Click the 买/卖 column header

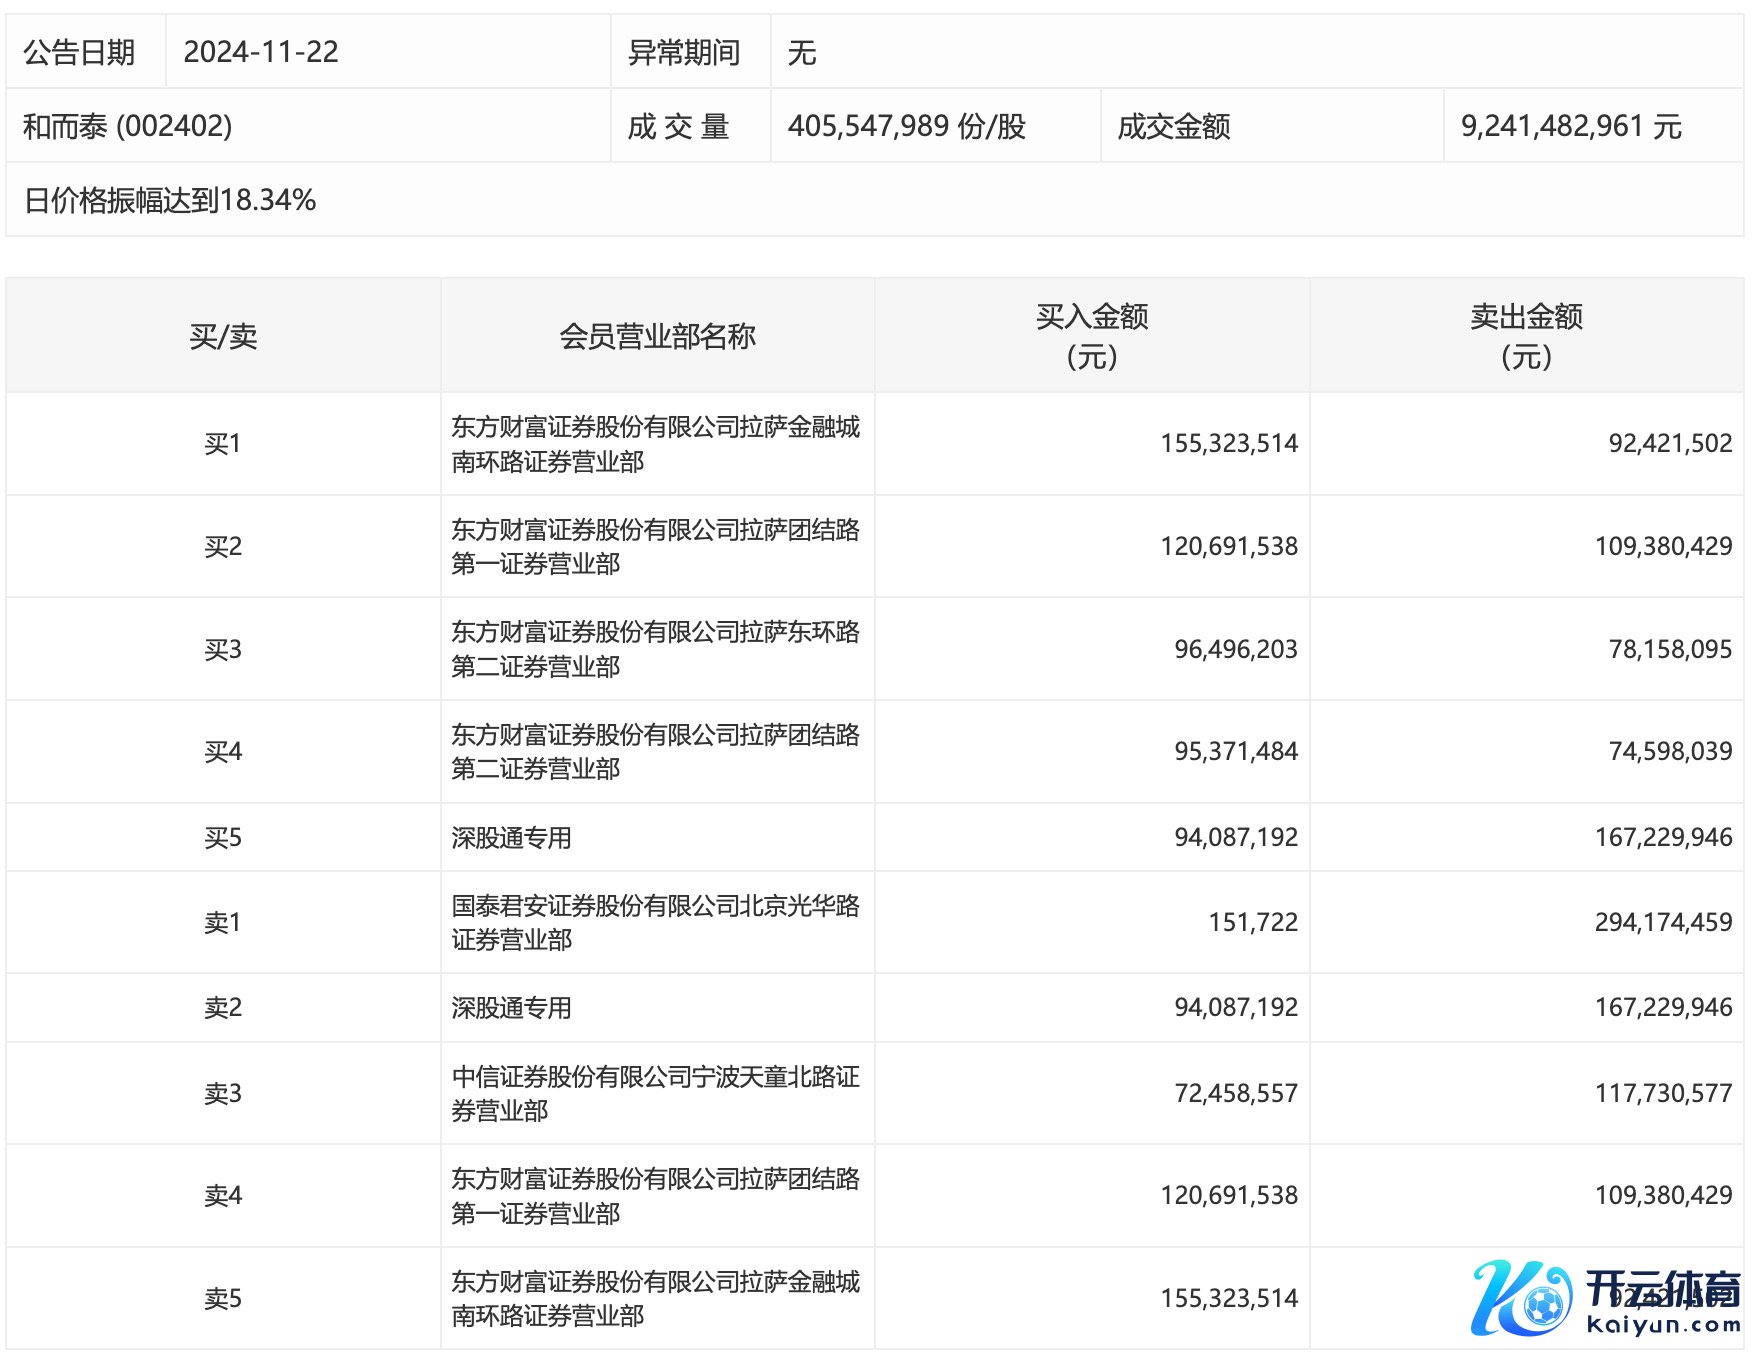223,336
